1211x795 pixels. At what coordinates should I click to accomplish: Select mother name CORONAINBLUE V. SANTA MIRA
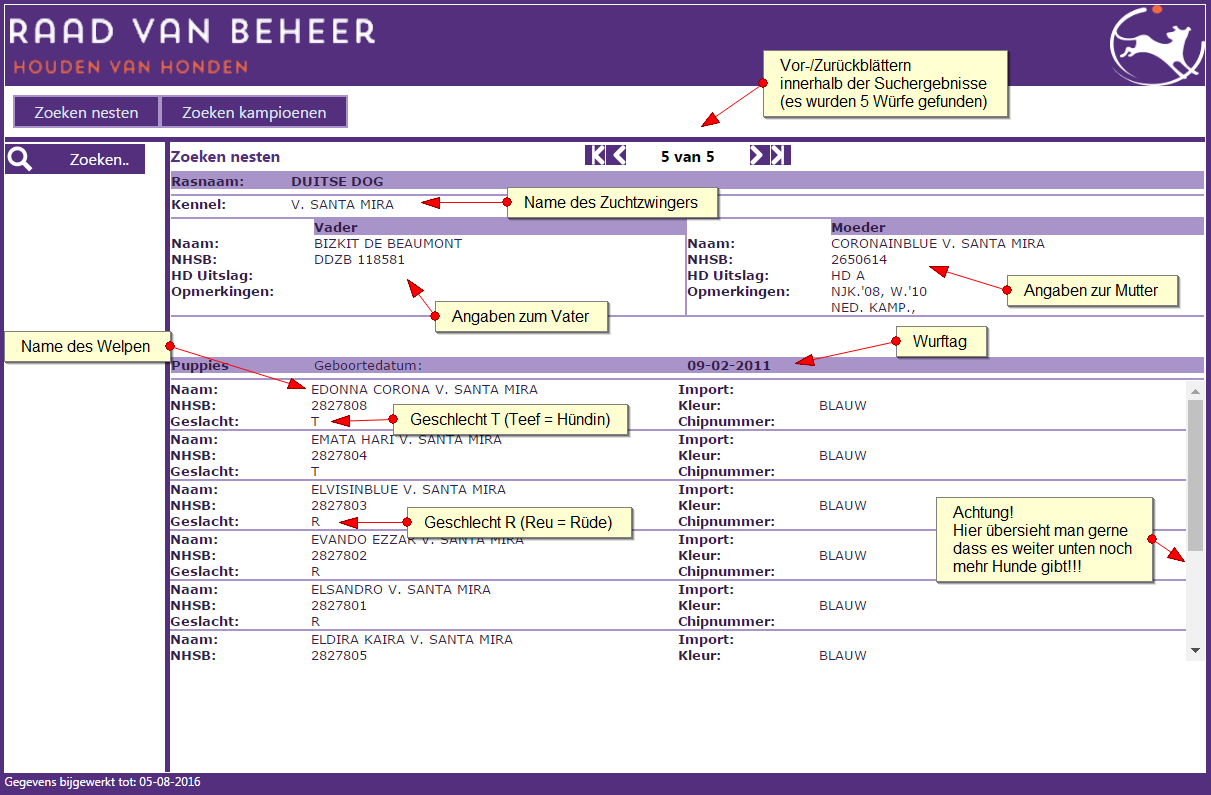pyautogui.click(x=938, y=243)
